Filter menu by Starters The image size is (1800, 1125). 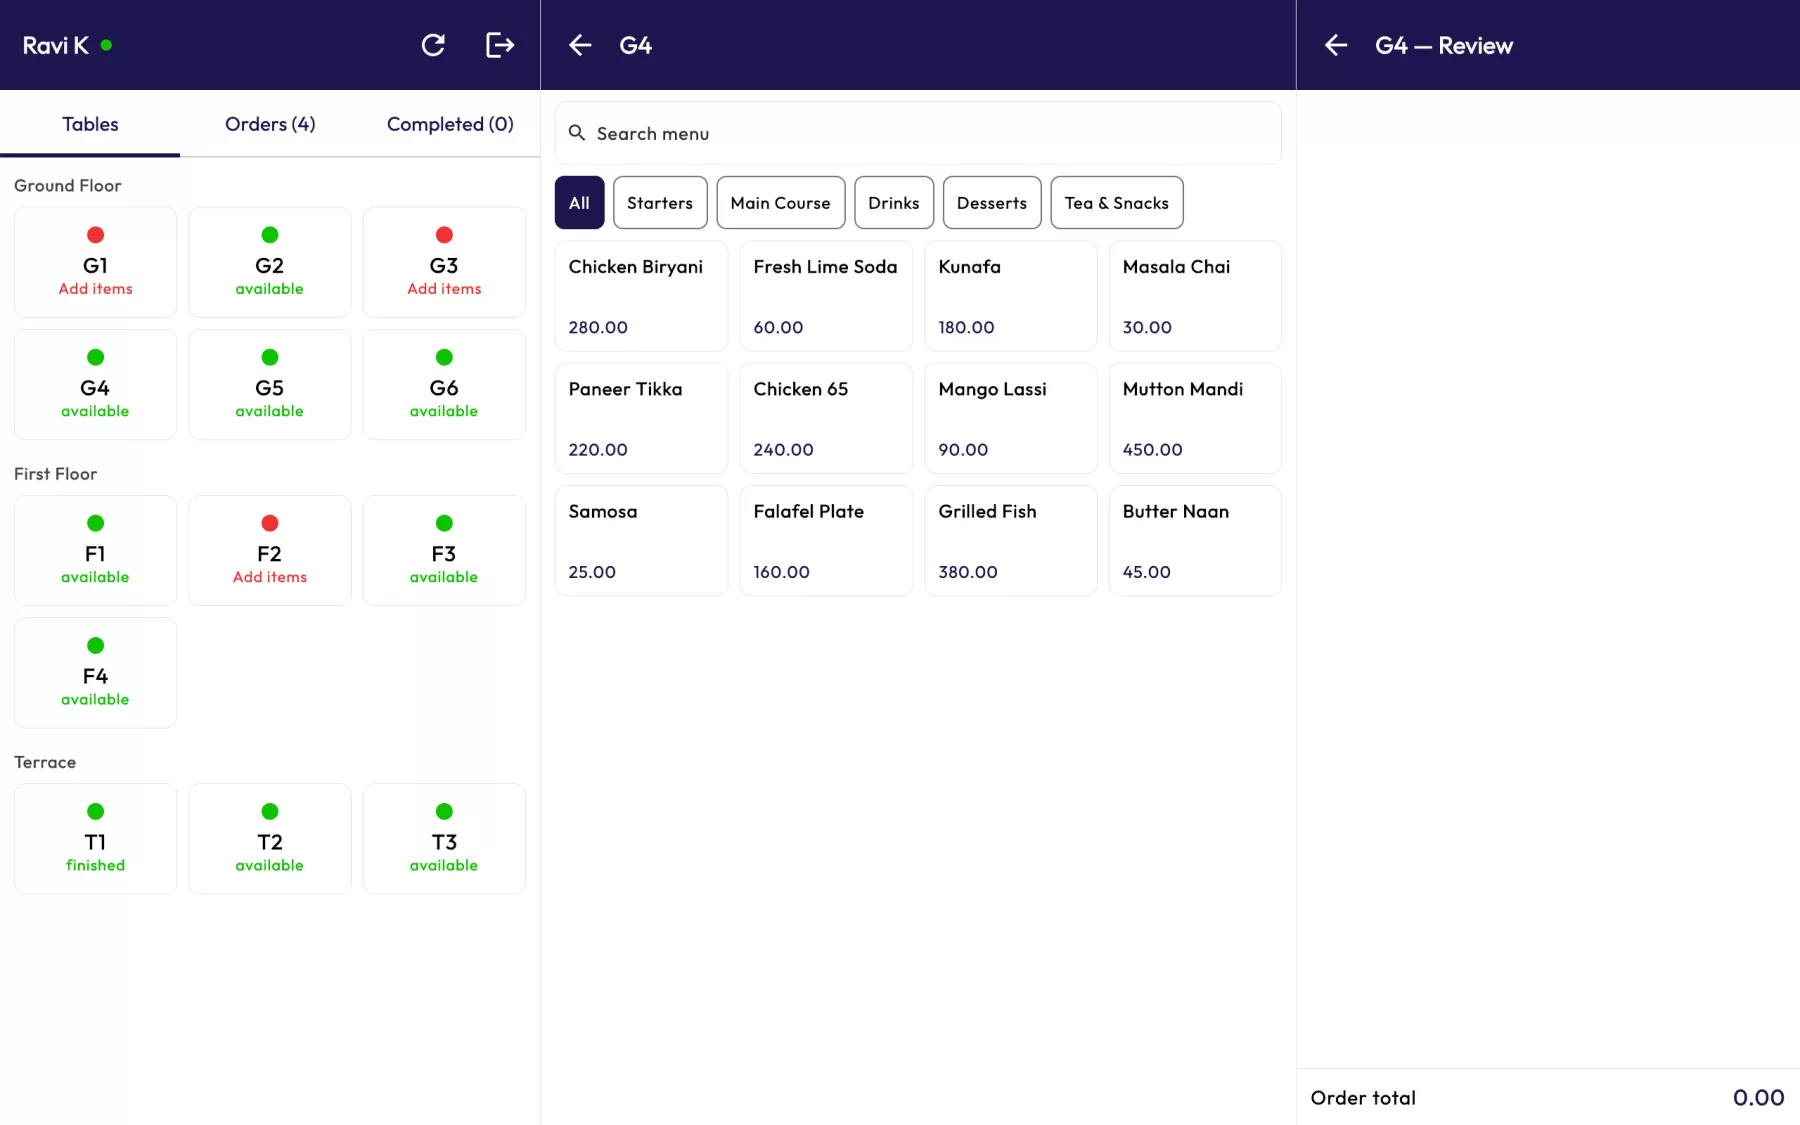pyautogui.click(x=660, y=203)
